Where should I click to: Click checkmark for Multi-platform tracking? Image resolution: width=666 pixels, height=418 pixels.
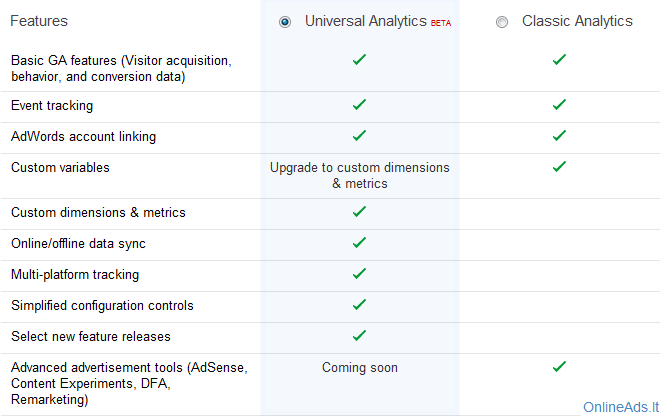pyautogui.click(x=359, y=274)
